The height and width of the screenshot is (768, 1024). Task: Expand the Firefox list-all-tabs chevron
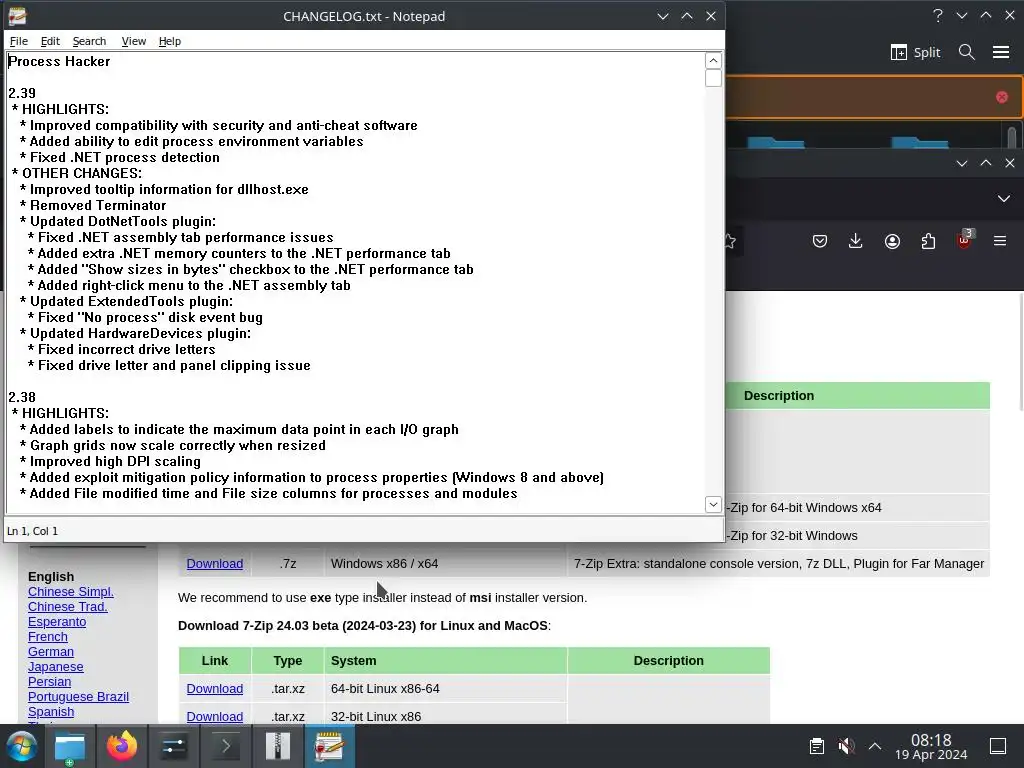pyautogui.click(x=1004, y=199)
